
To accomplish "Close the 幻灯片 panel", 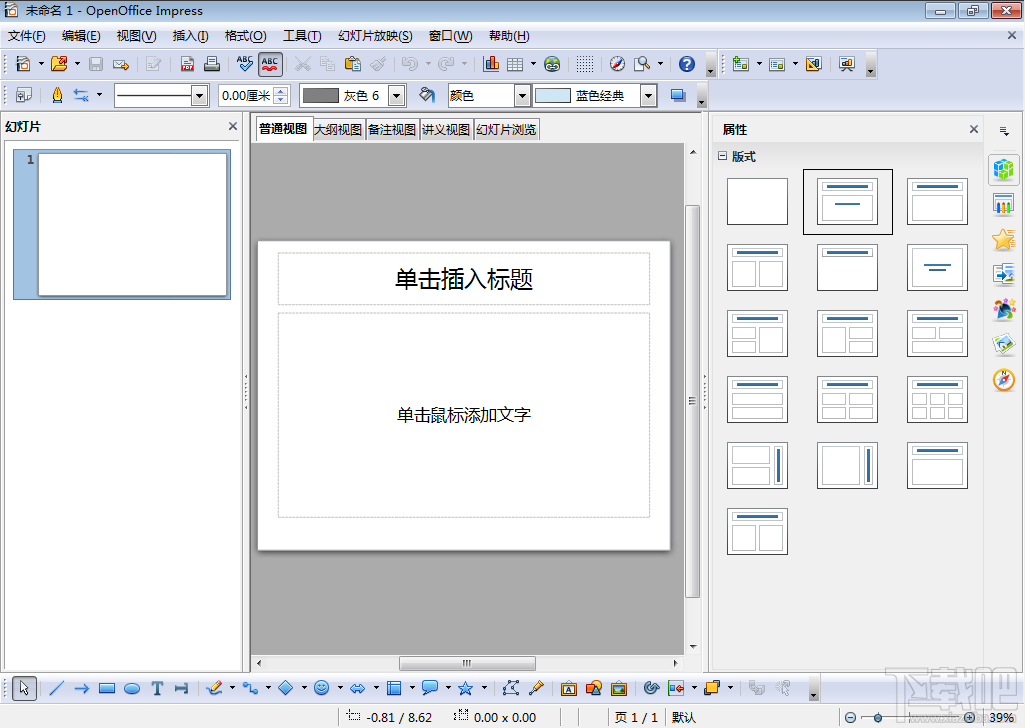I will coord(233,126).
